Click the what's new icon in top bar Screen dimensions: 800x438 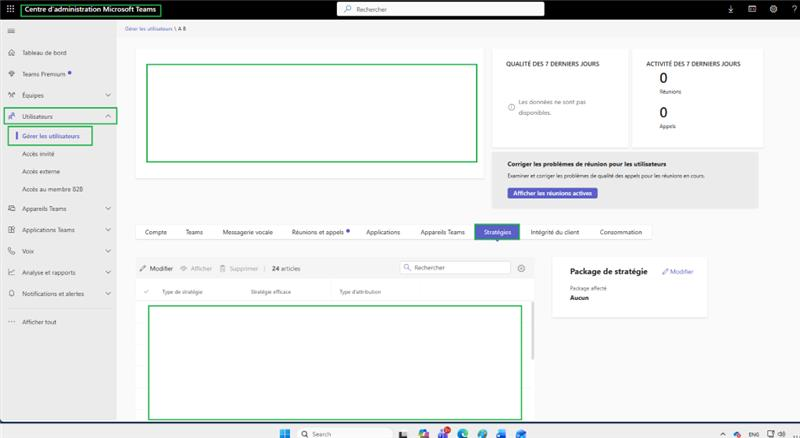pyautogui.click(x=752, y=9)
